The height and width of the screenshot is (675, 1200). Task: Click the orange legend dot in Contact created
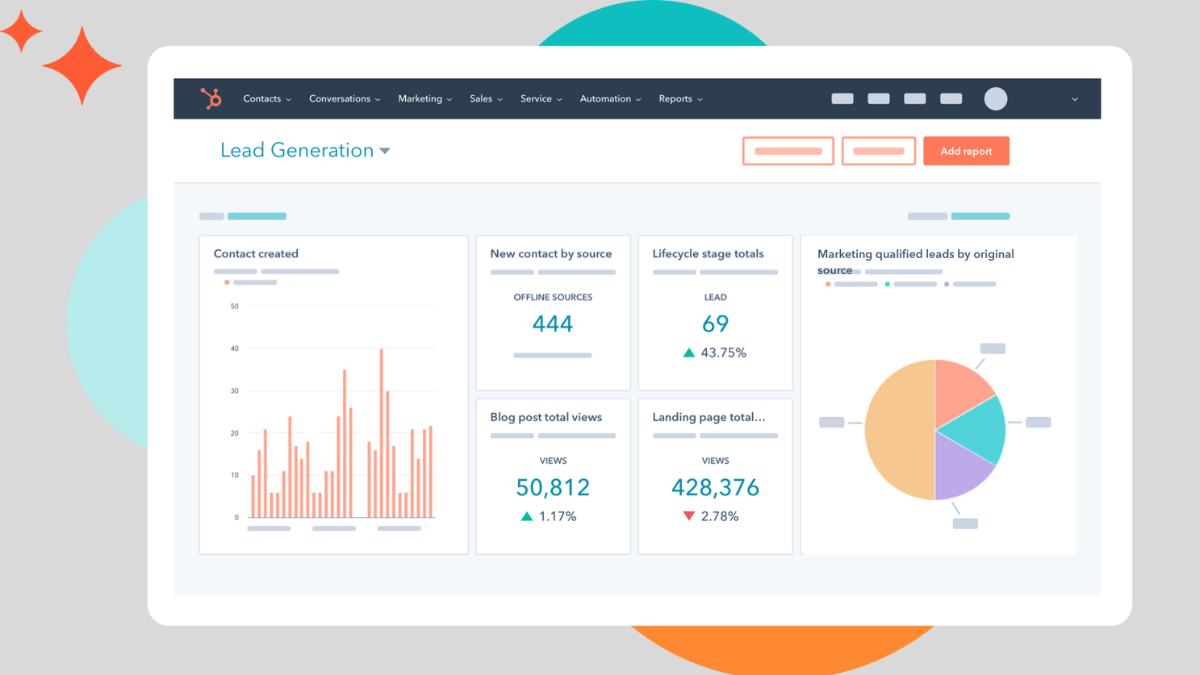pos(227,282)
